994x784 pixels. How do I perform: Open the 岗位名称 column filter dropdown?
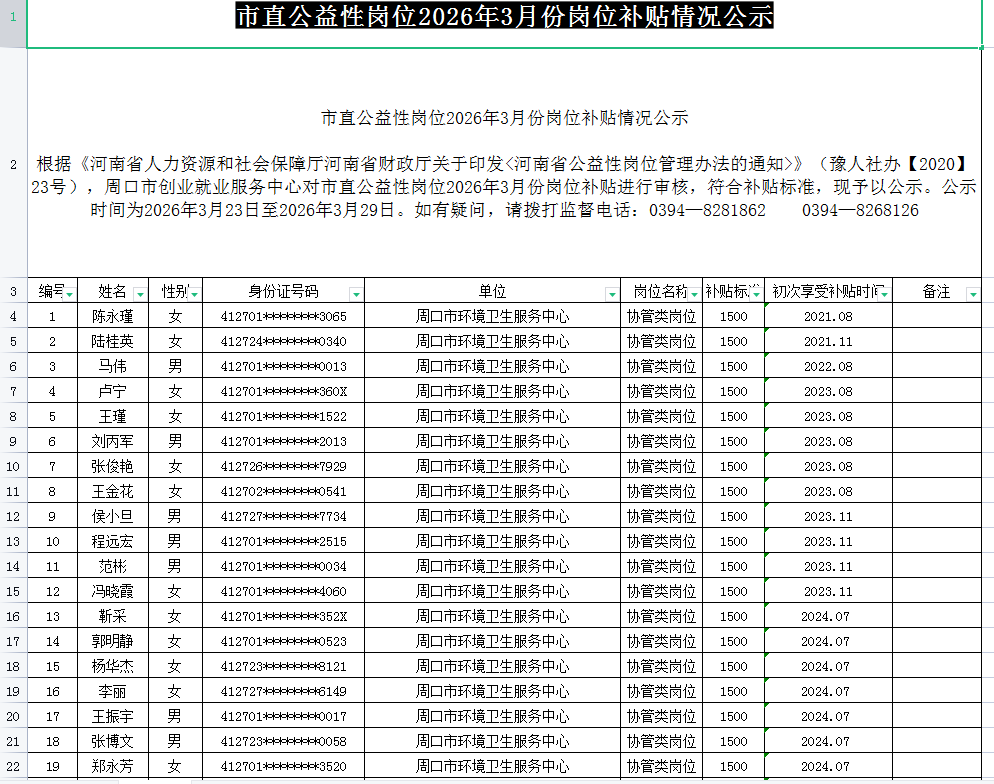click(694, 292)
